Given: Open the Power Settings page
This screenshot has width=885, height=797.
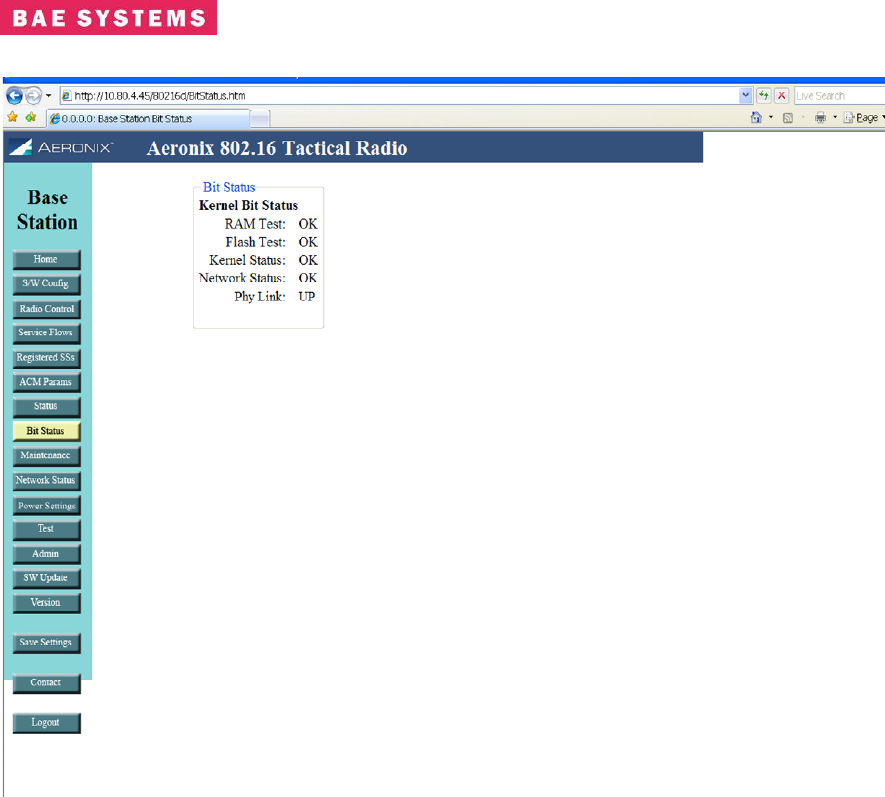Looking at the screenshot, I should click(46, 505).
